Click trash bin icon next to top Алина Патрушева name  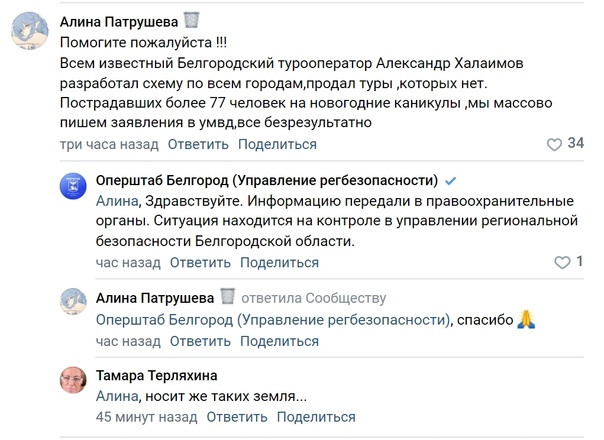(191, 20)
